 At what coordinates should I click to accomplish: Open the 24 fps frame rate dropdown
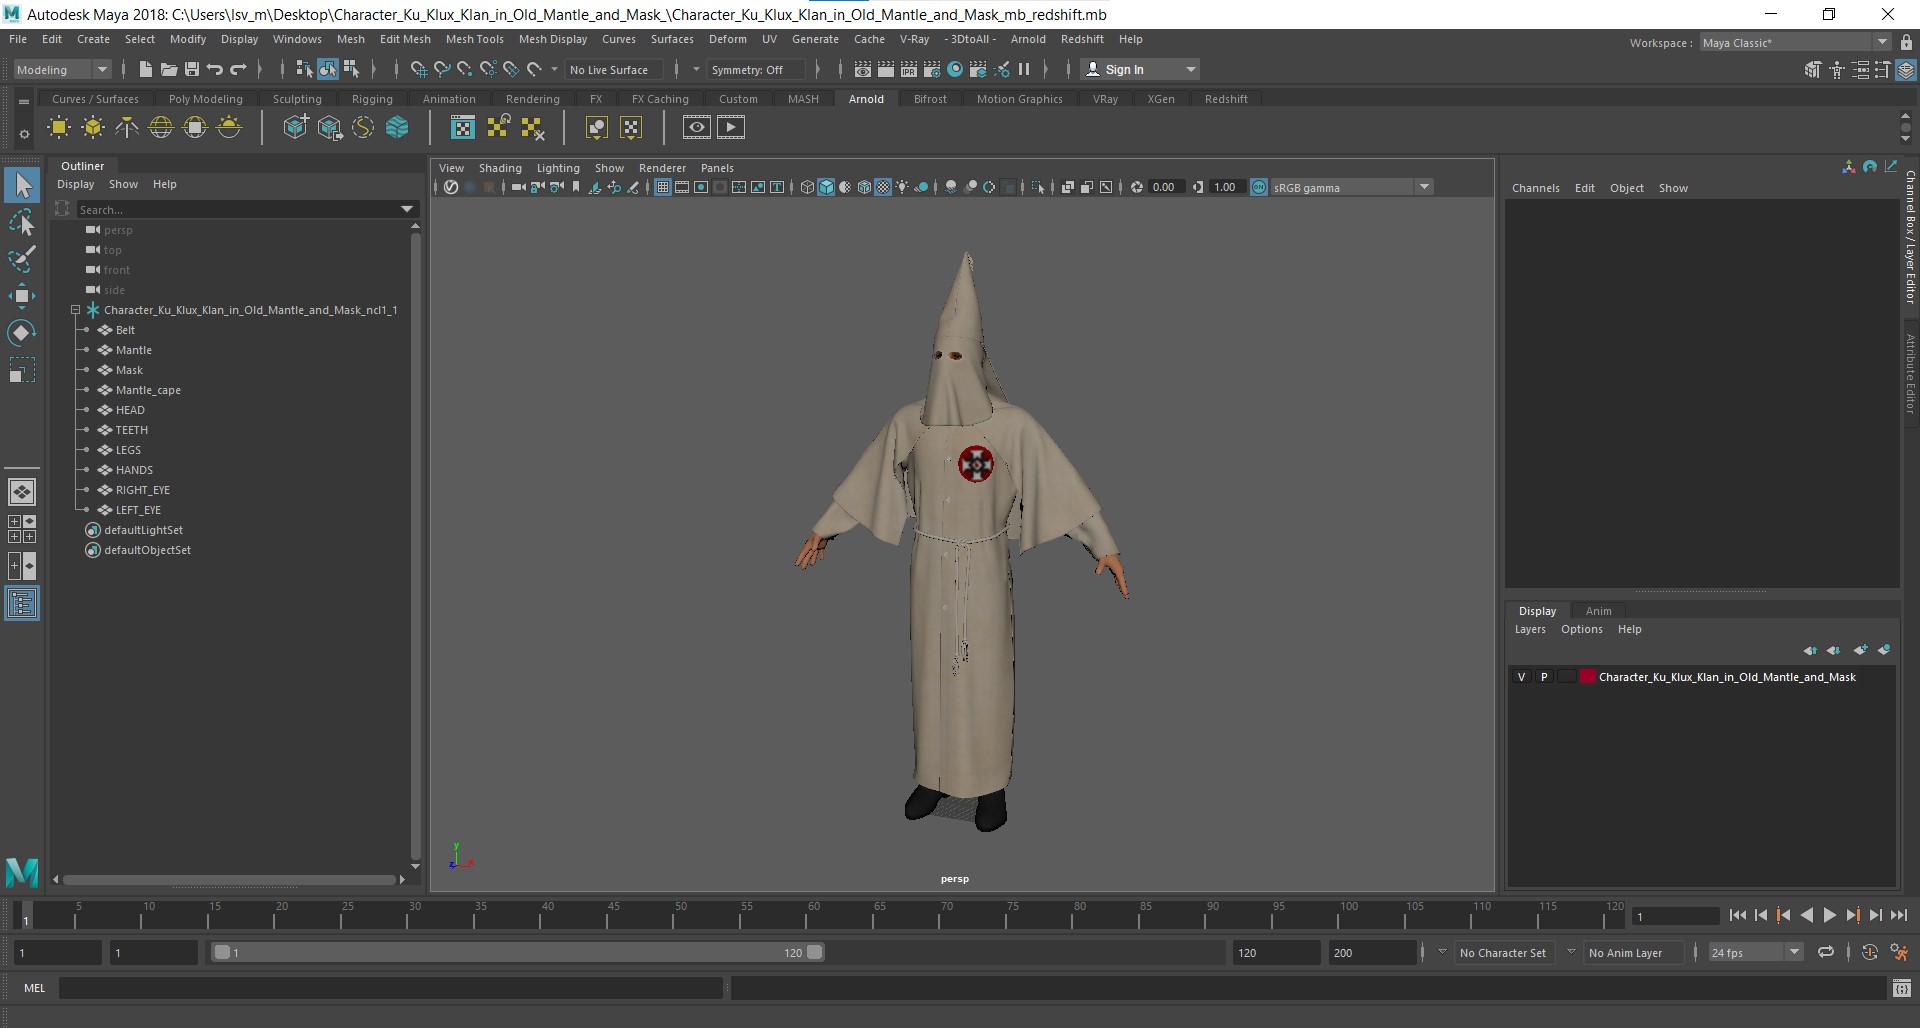coord(1755,952)
